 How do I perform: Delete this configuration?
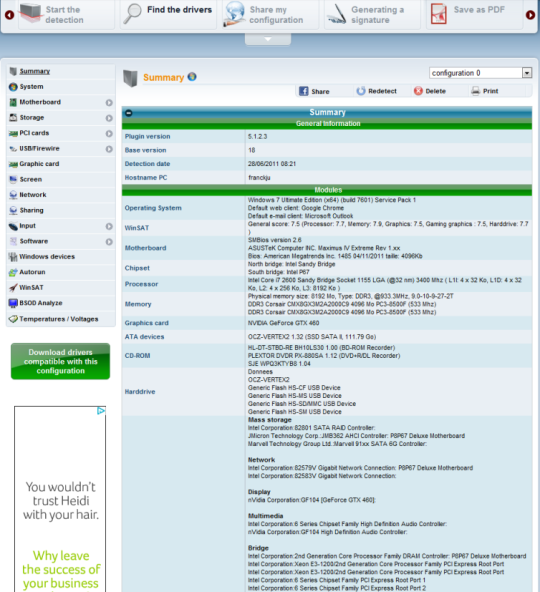click(x=430, y=91)
